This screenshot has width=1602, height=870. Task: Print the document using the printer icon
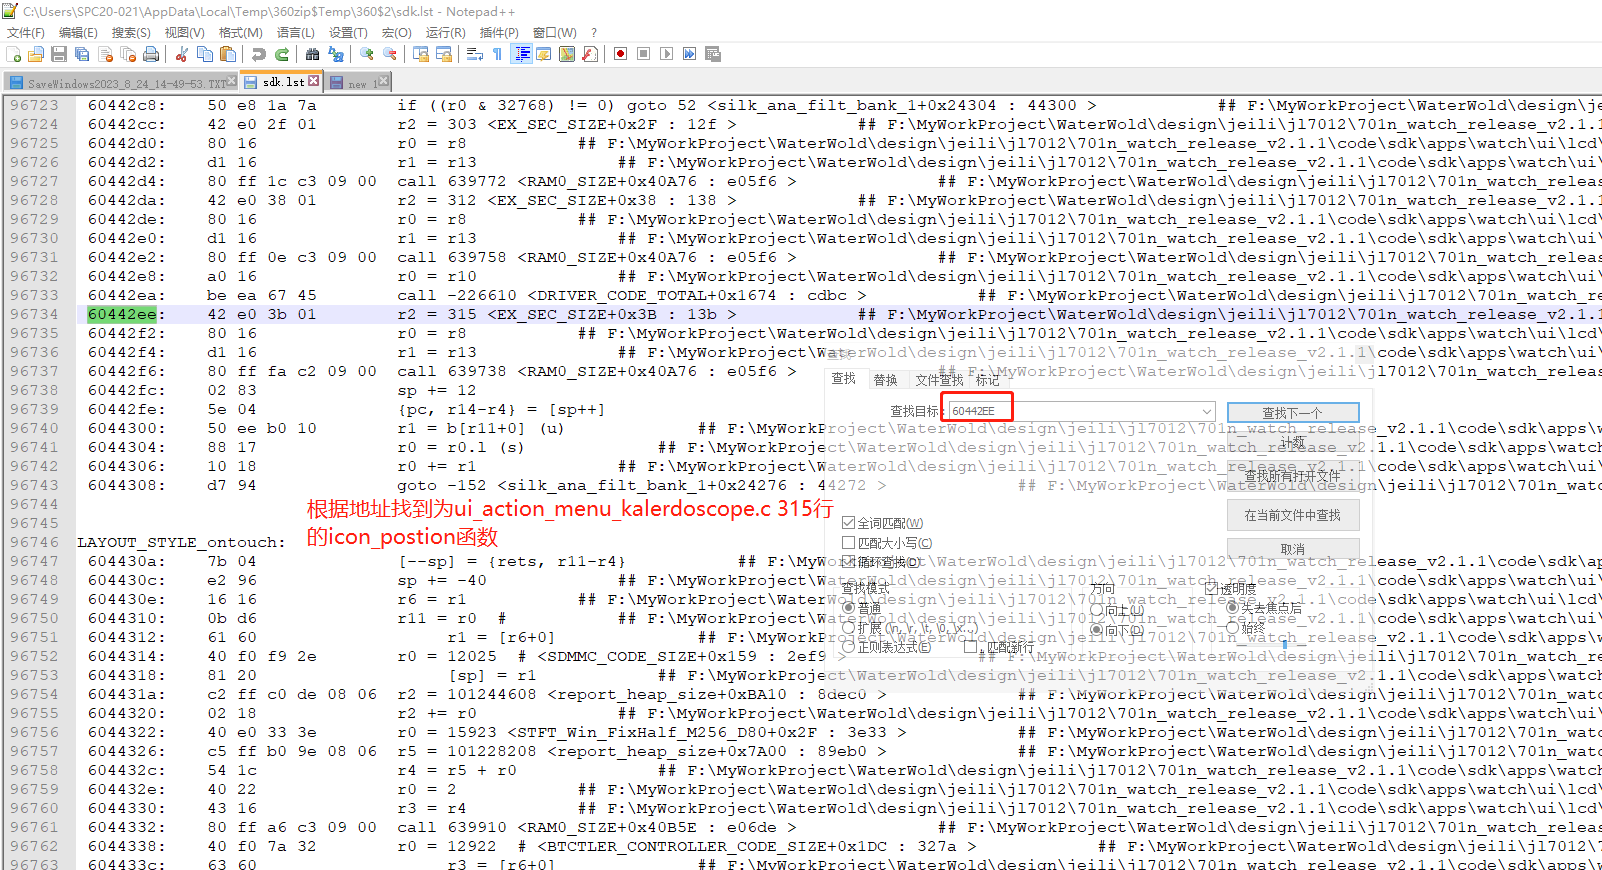pos(151,54)
